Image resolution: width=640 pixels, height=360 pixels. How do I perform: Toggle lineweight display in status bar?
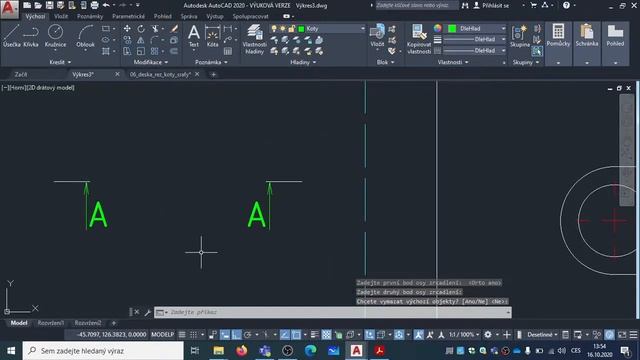click(x=314, y=335)
